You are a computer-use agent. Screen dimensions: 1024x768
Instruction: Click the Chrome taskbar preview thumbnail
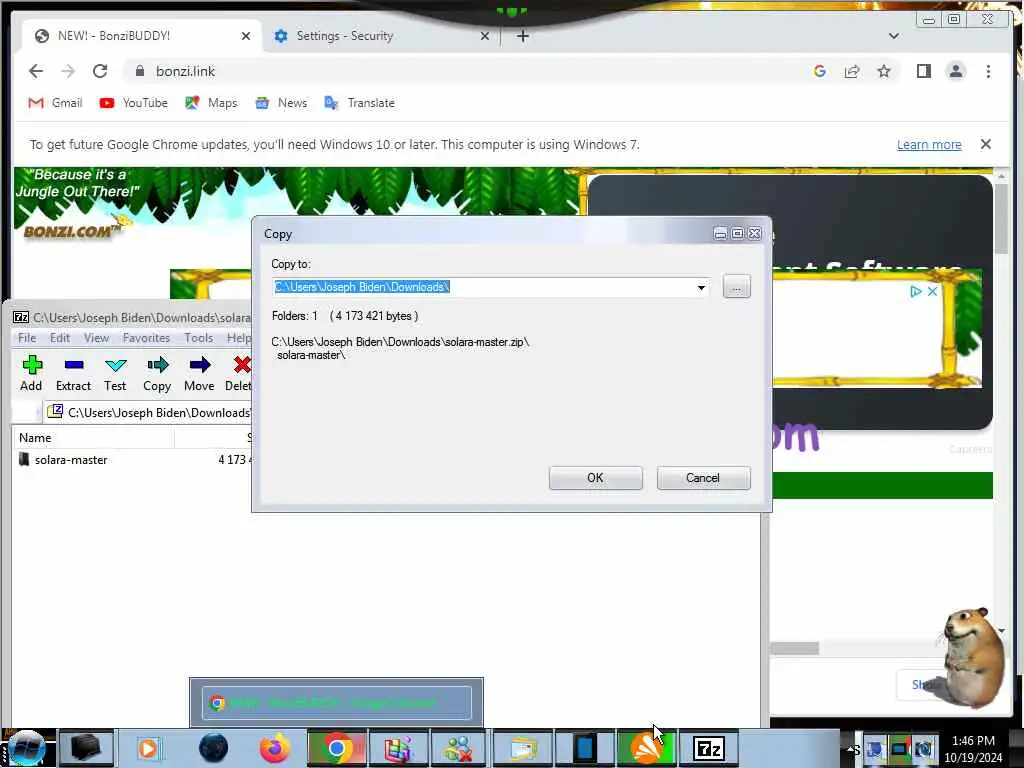[x=336, y=703]
